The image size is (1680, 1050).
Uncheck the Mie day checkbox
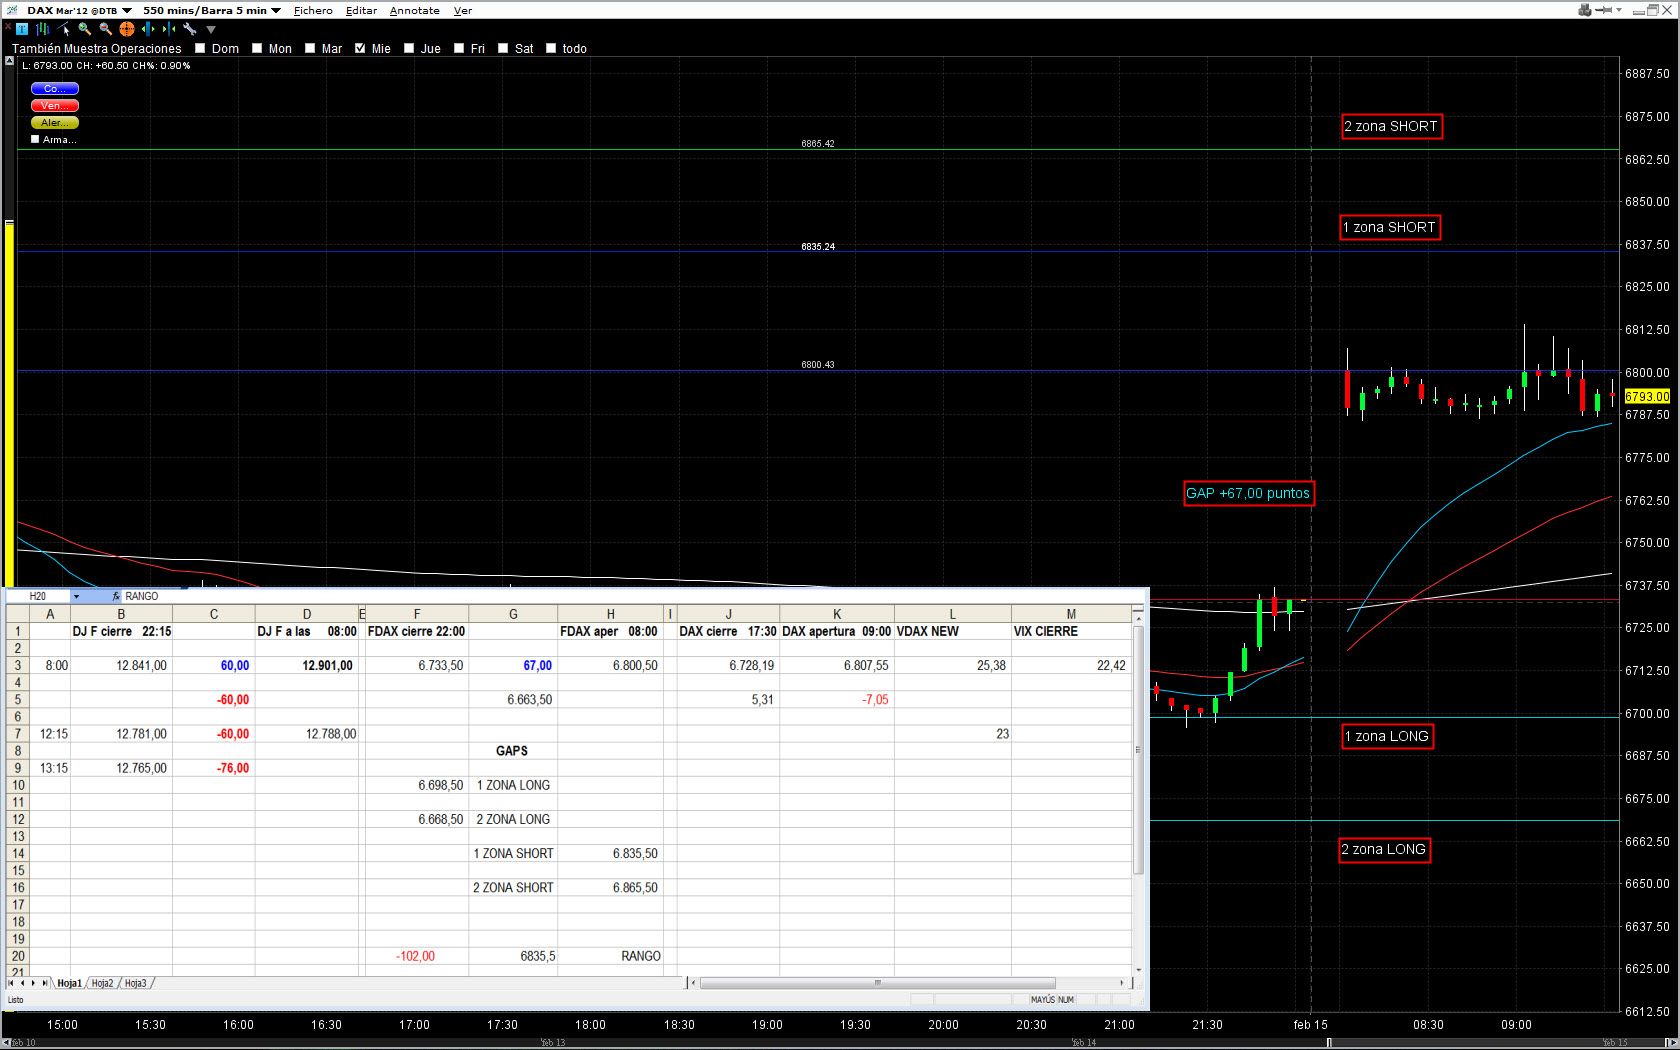point(360,48)
